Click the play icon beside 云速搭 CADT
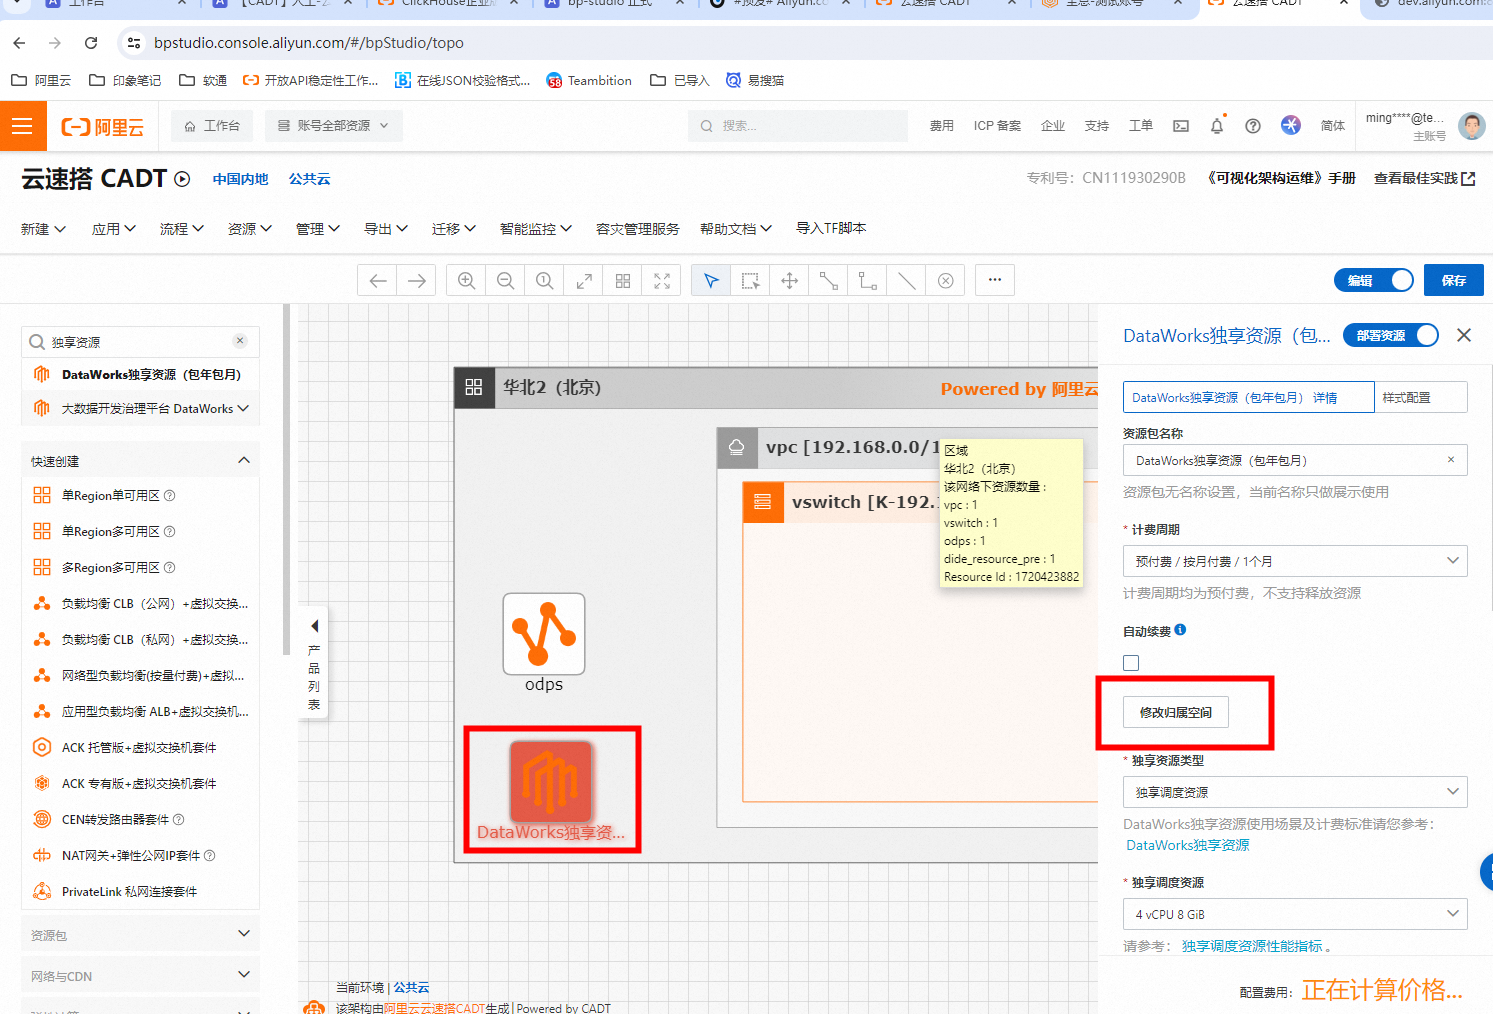The image size is (1493, 1014). 182,179
